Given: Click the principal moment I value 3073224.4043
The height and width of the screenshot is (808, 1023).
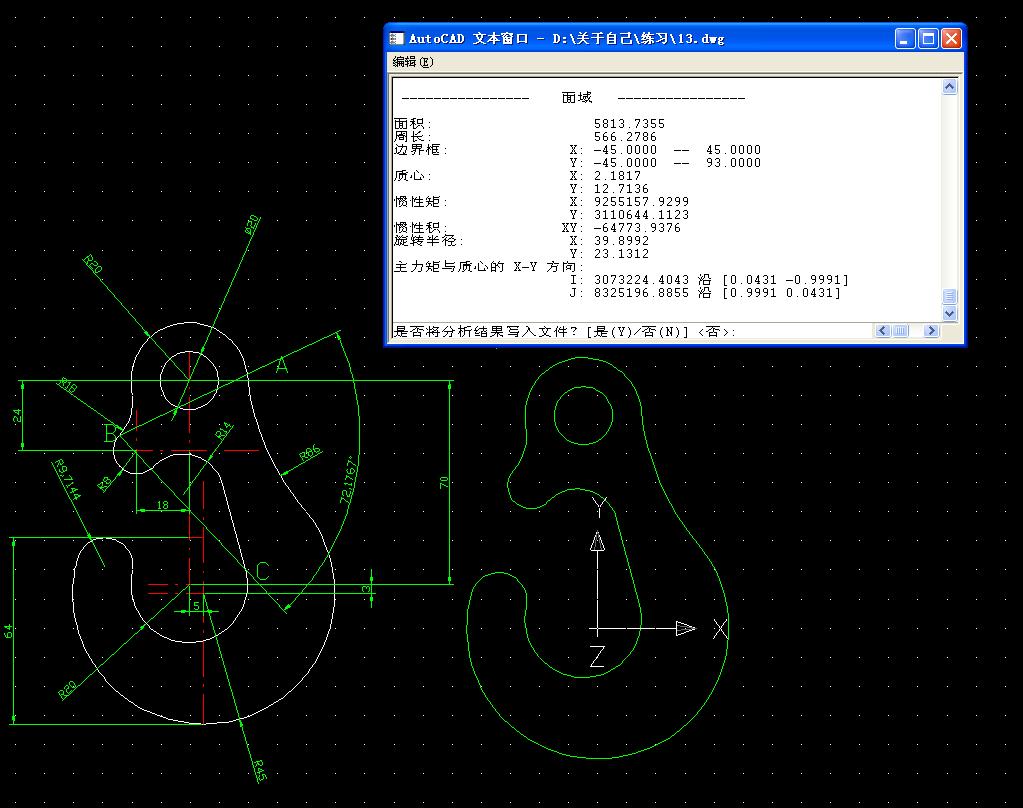Looking at the screenshot, I should coord(641,280).
